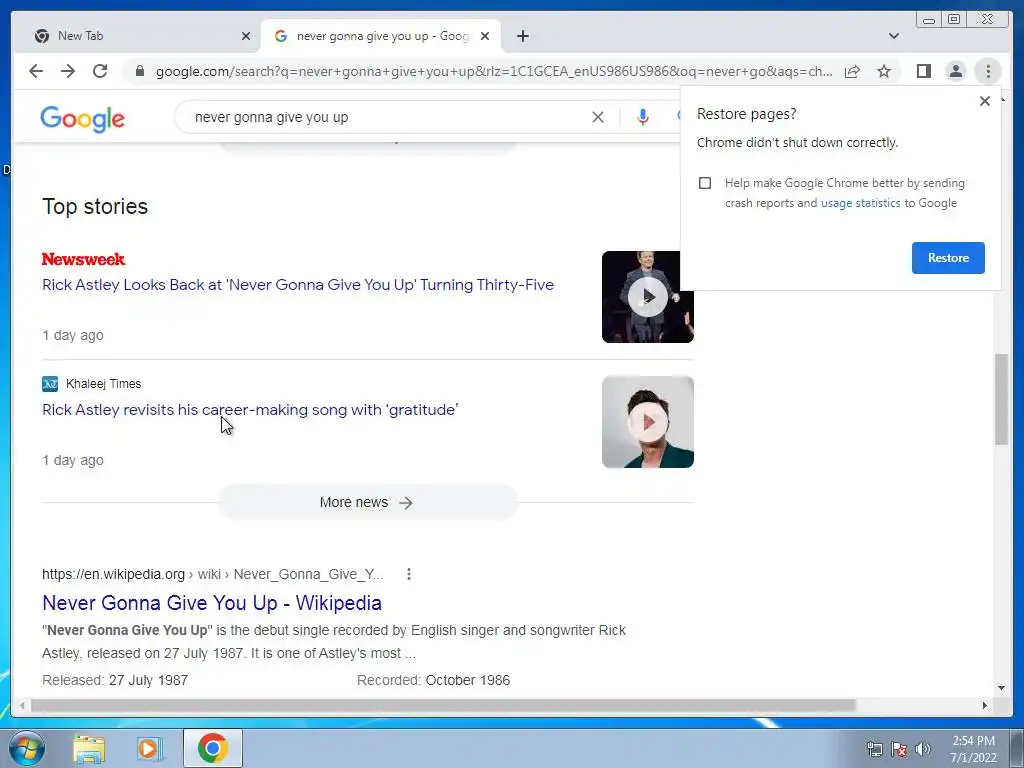Click the Top stories heading
Screen dimensions: 1024x768
(95, 206)
